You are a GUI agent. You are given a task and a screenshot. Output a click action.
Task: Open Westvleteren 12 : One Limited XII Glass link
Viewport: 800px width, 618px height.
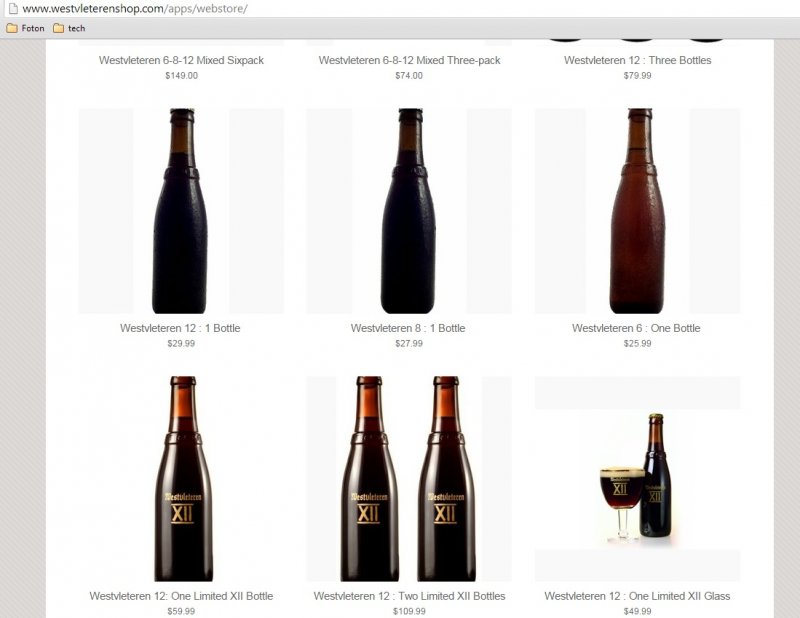637,596
